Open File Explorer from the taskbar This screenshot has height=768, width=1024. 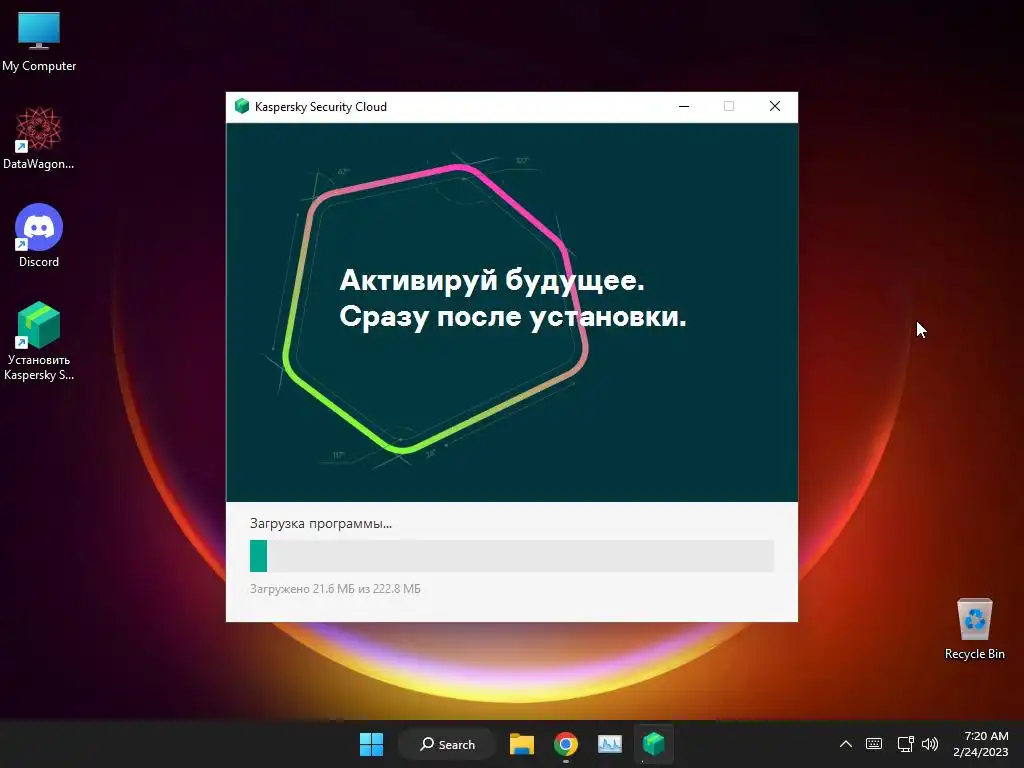click(x=522, y=744)
